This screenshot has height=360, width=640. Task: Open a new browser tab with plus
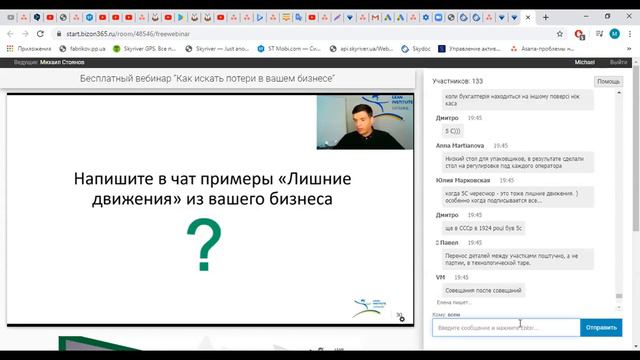pos(546,18)
